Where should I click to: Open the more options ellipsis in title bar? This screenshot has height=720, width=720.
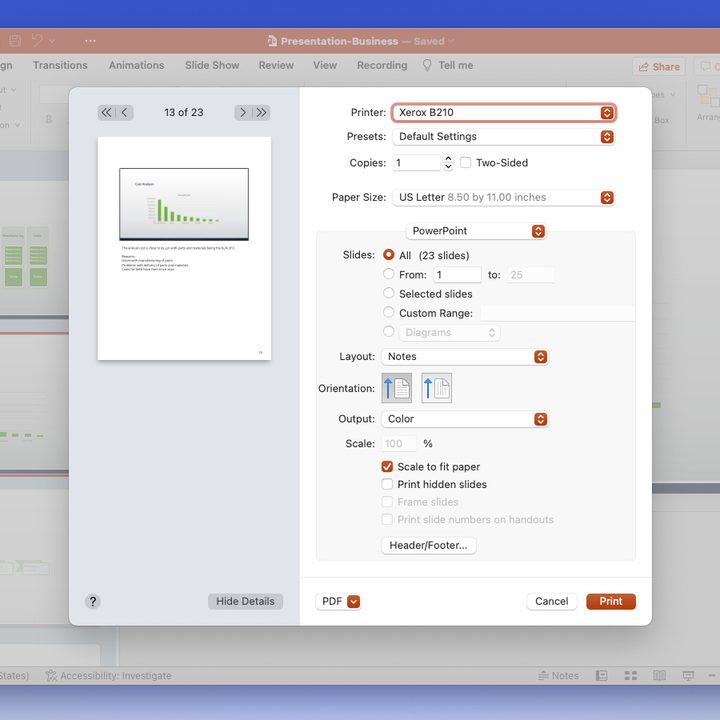[90, 41]
